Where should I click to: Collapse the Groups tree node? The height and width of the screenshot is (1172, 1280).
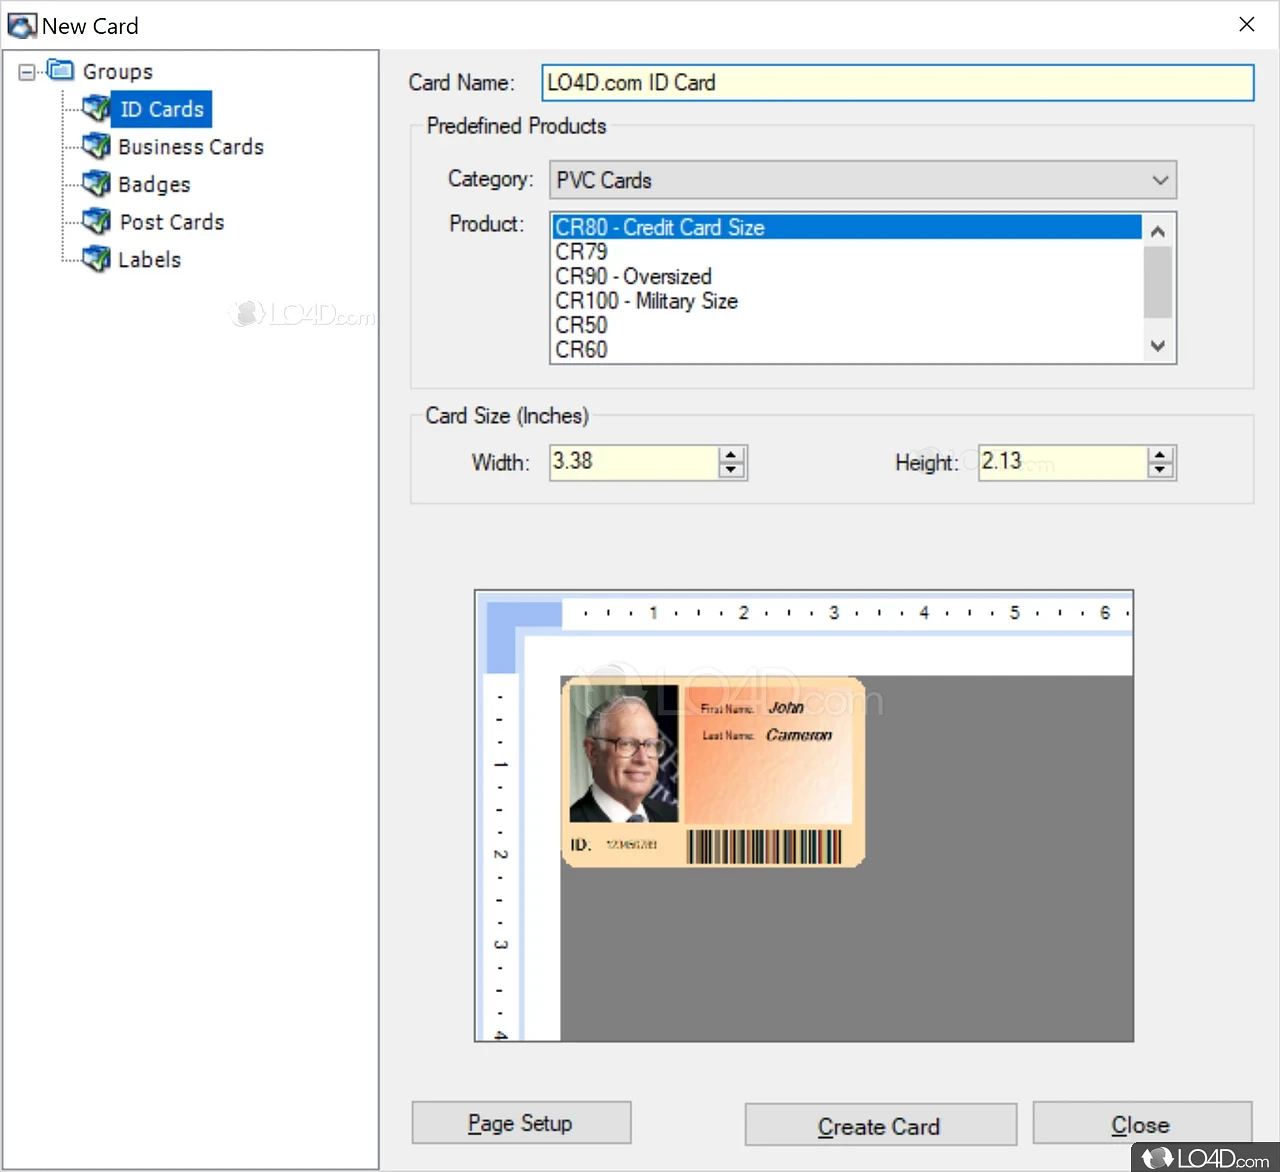(27, 72)
